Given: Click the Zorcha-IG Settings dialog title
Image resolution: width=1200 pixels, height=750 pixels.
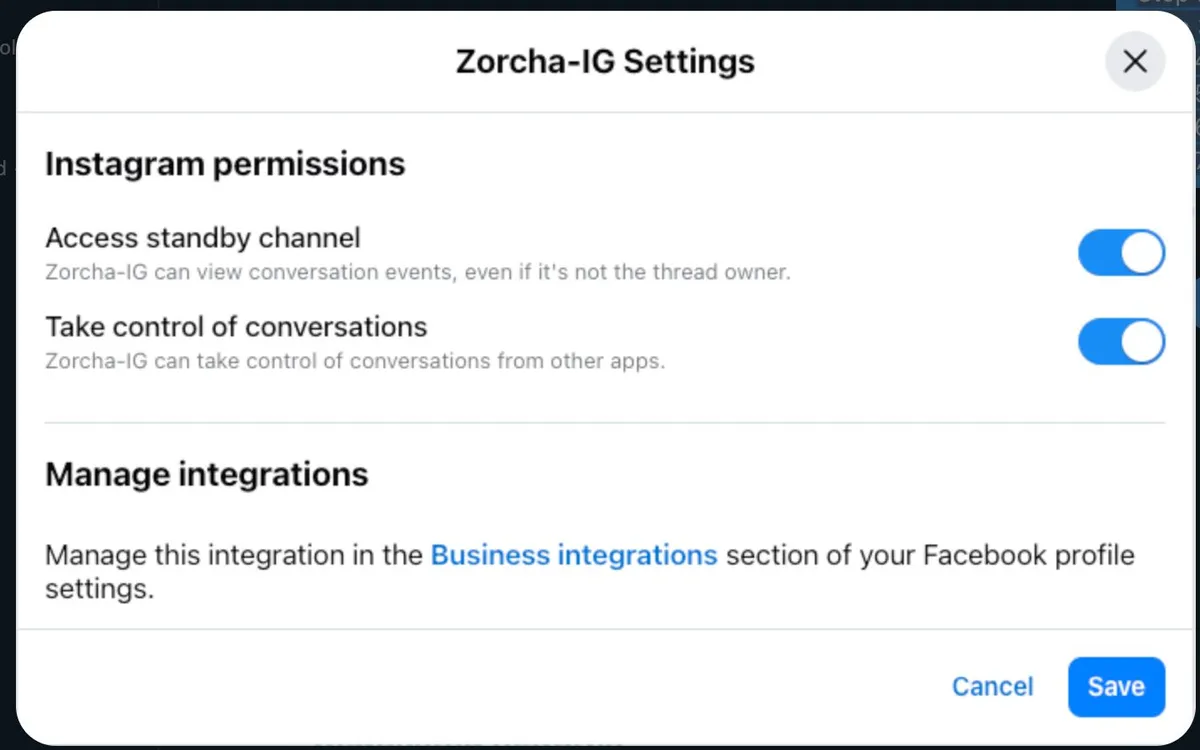Looking at the screenshot, I should (605, 62).
